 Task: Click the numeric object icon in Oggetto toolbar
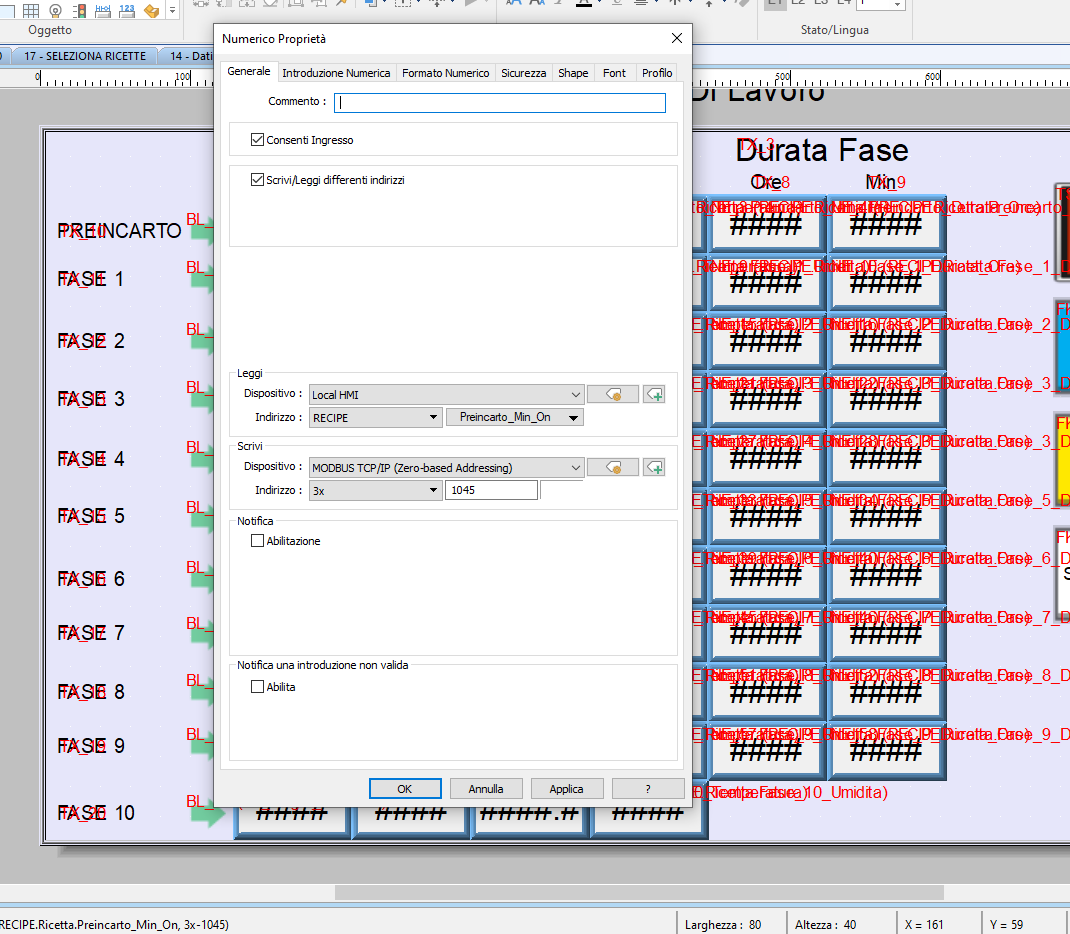127,10
